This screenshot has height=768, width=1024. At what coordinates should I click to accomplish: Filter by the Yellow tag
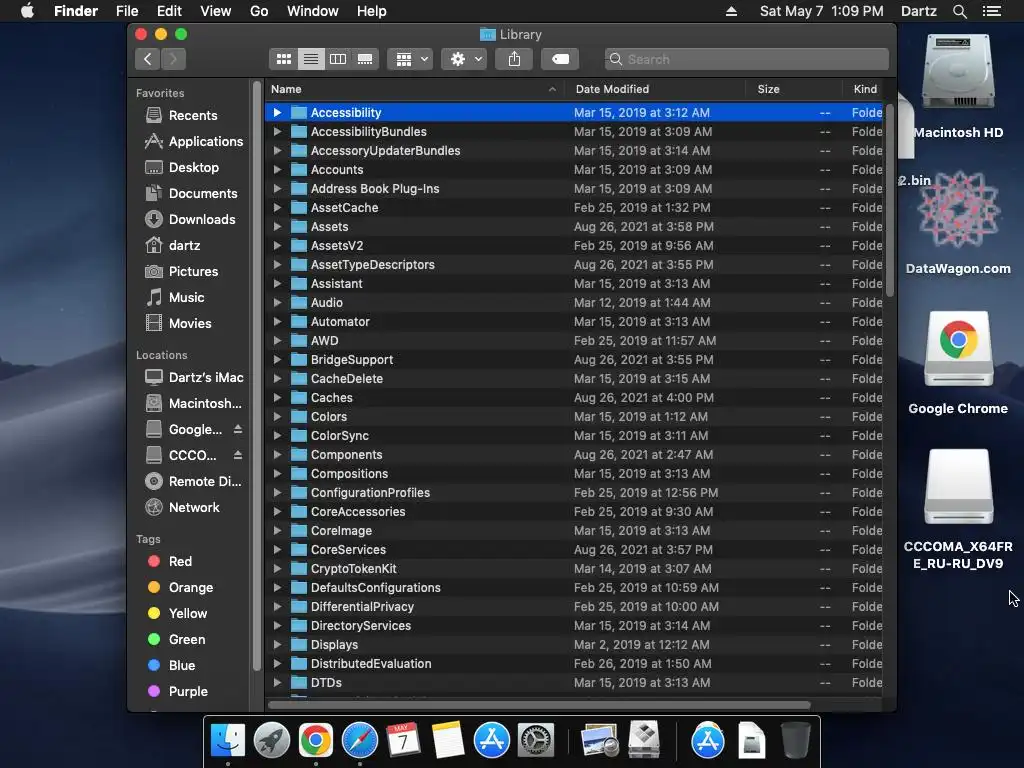(x=177, y=614)
